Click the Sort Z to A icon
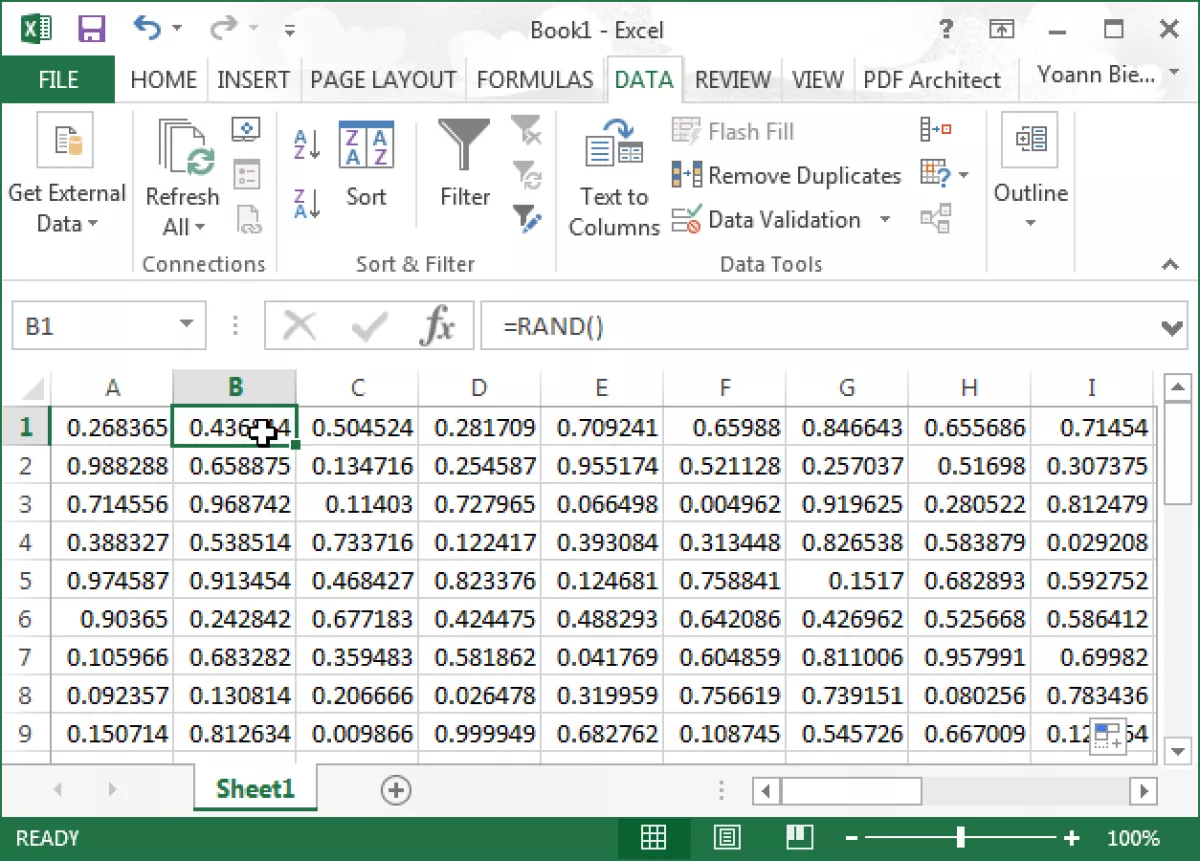 pyautogui.click(x=306, y=203)
